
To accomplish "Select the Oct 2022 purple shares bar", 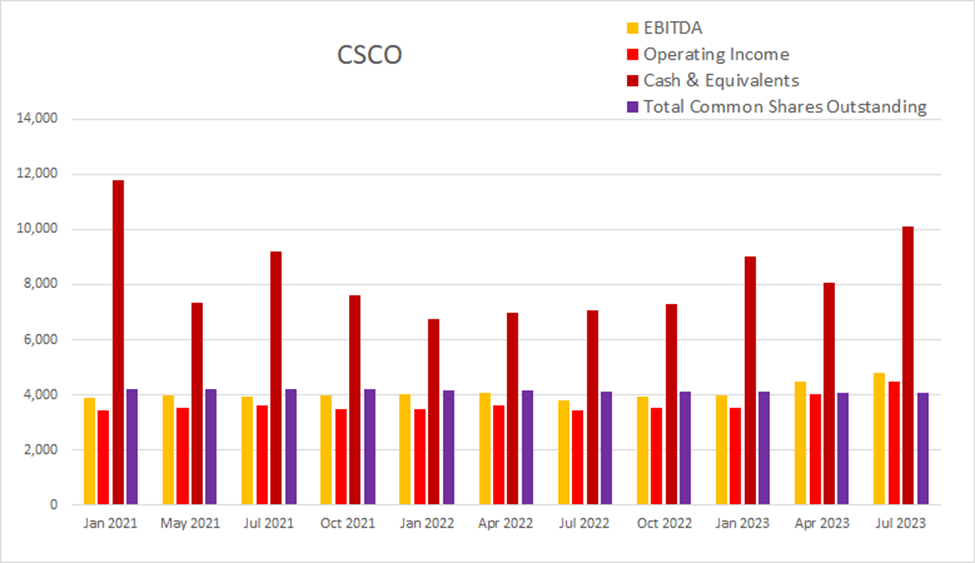I will (685, 448).
